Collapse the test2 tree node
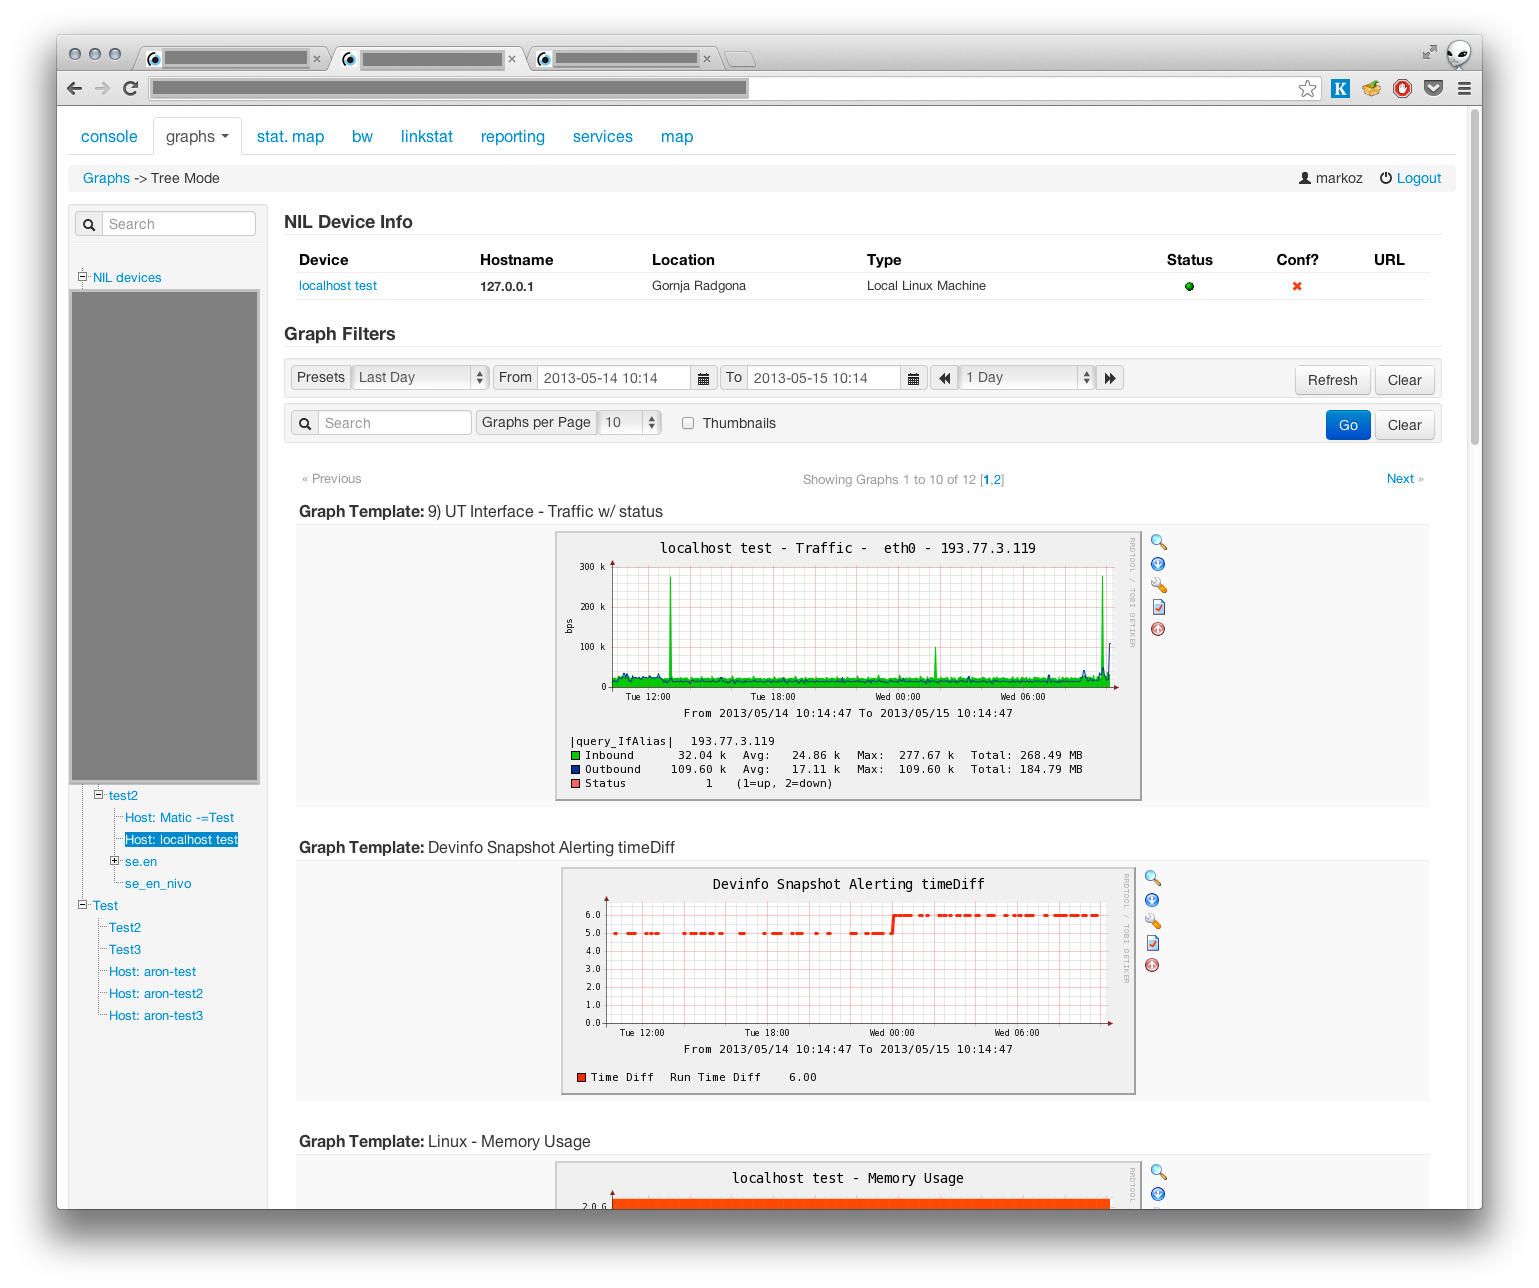 99,794
